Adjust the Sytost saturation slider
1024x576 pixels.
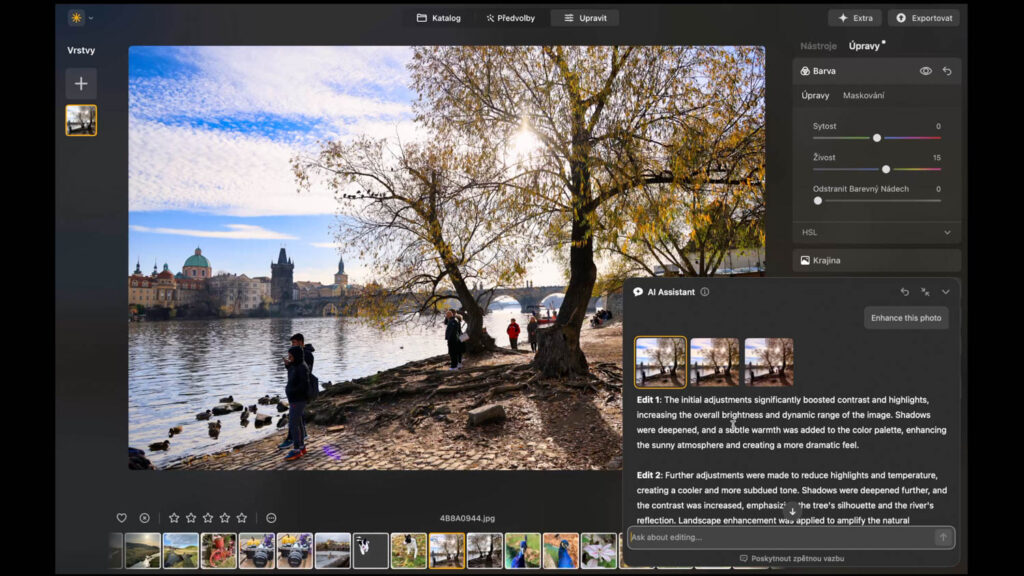(x=877, y=138)
